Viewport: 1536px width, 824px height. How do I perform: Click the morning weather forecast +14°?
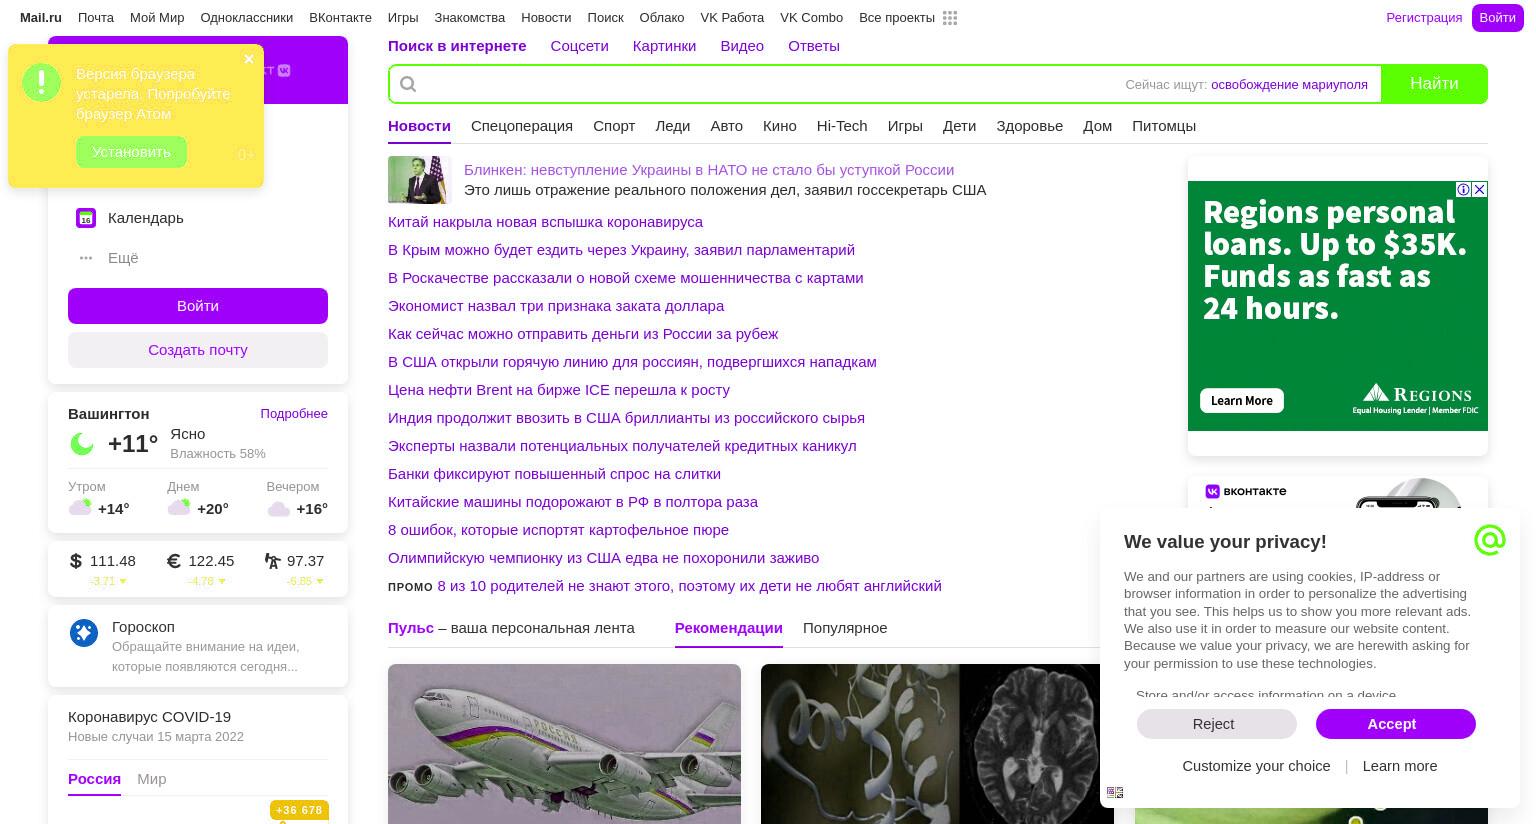click(x=100, y=508)
